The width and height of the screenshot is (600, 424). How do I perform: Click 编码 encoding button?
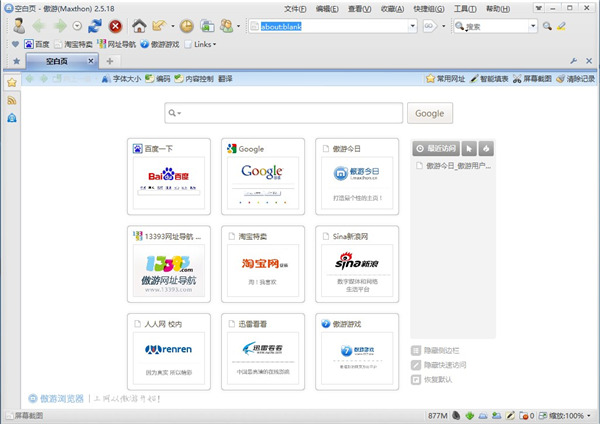[157, 79]
